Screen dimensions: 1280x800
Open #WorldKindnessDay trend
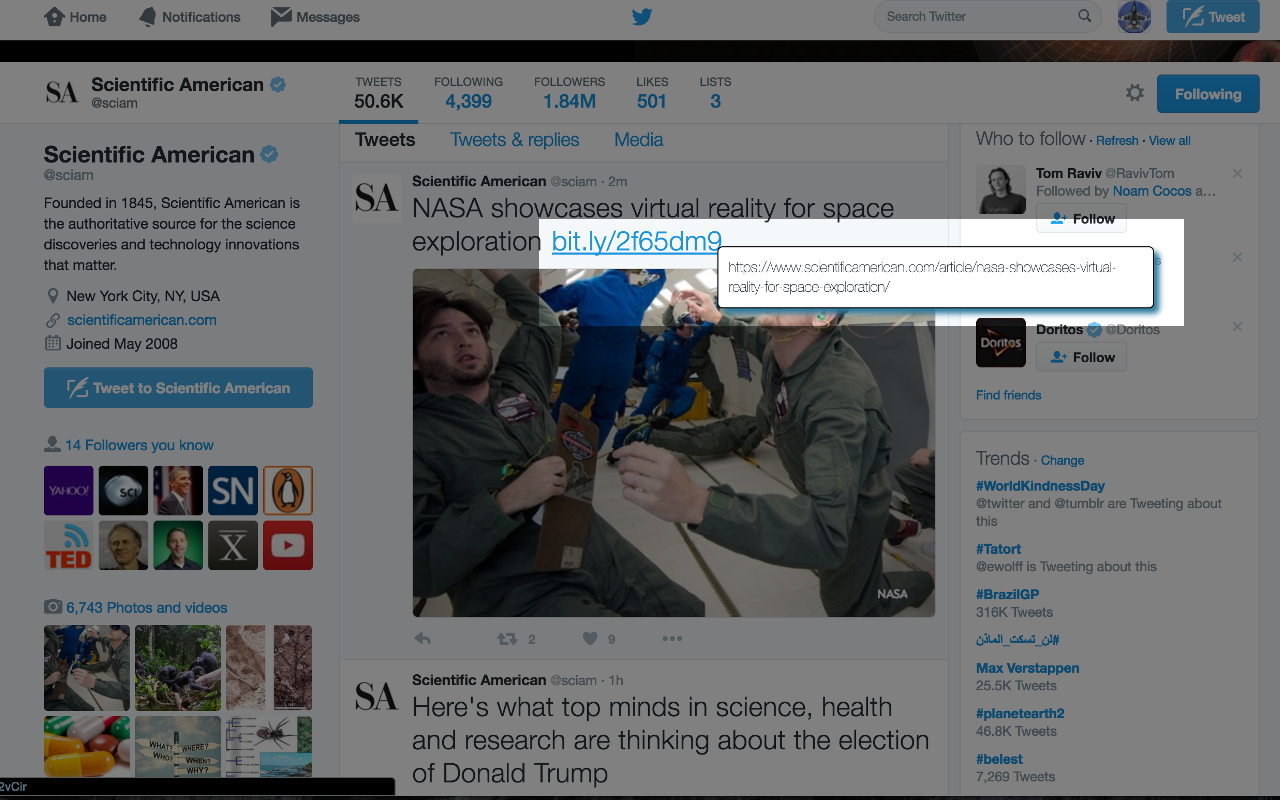[1040, 486]
